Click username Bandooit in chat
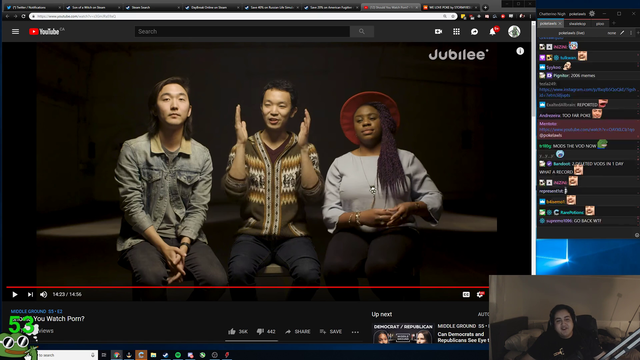 [x=562, y=164]
